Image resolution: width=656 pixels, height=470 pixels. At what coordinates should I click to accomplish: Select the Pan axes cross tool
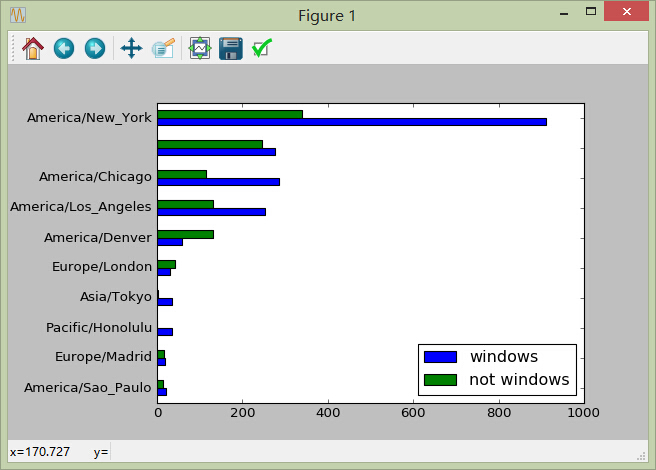coord(131,49)
